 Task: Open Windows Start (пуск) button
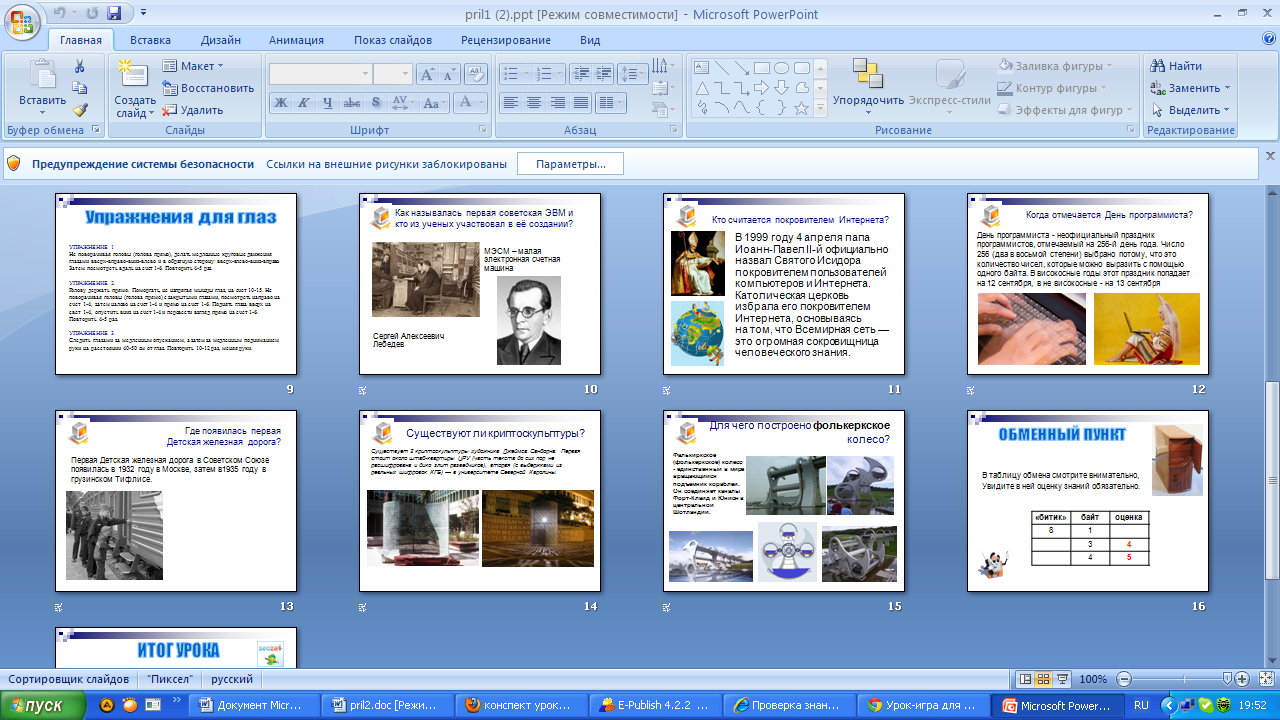(x=41, y=705)
